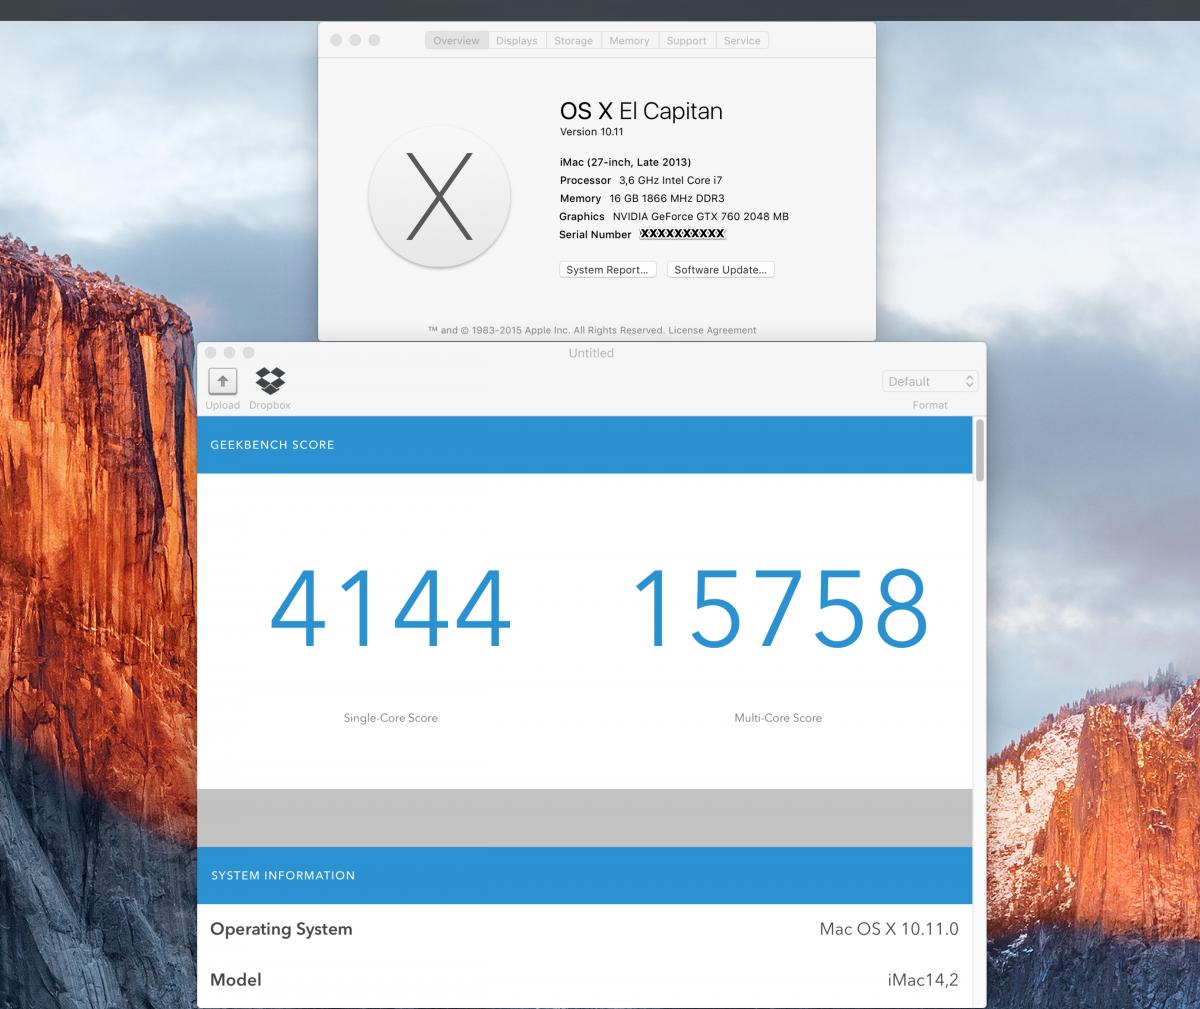This screenshot has width=1200, height=1009.
Task: Click the NVIDIA GeForce GTX 760 graphics value
Action: (701, 216)
